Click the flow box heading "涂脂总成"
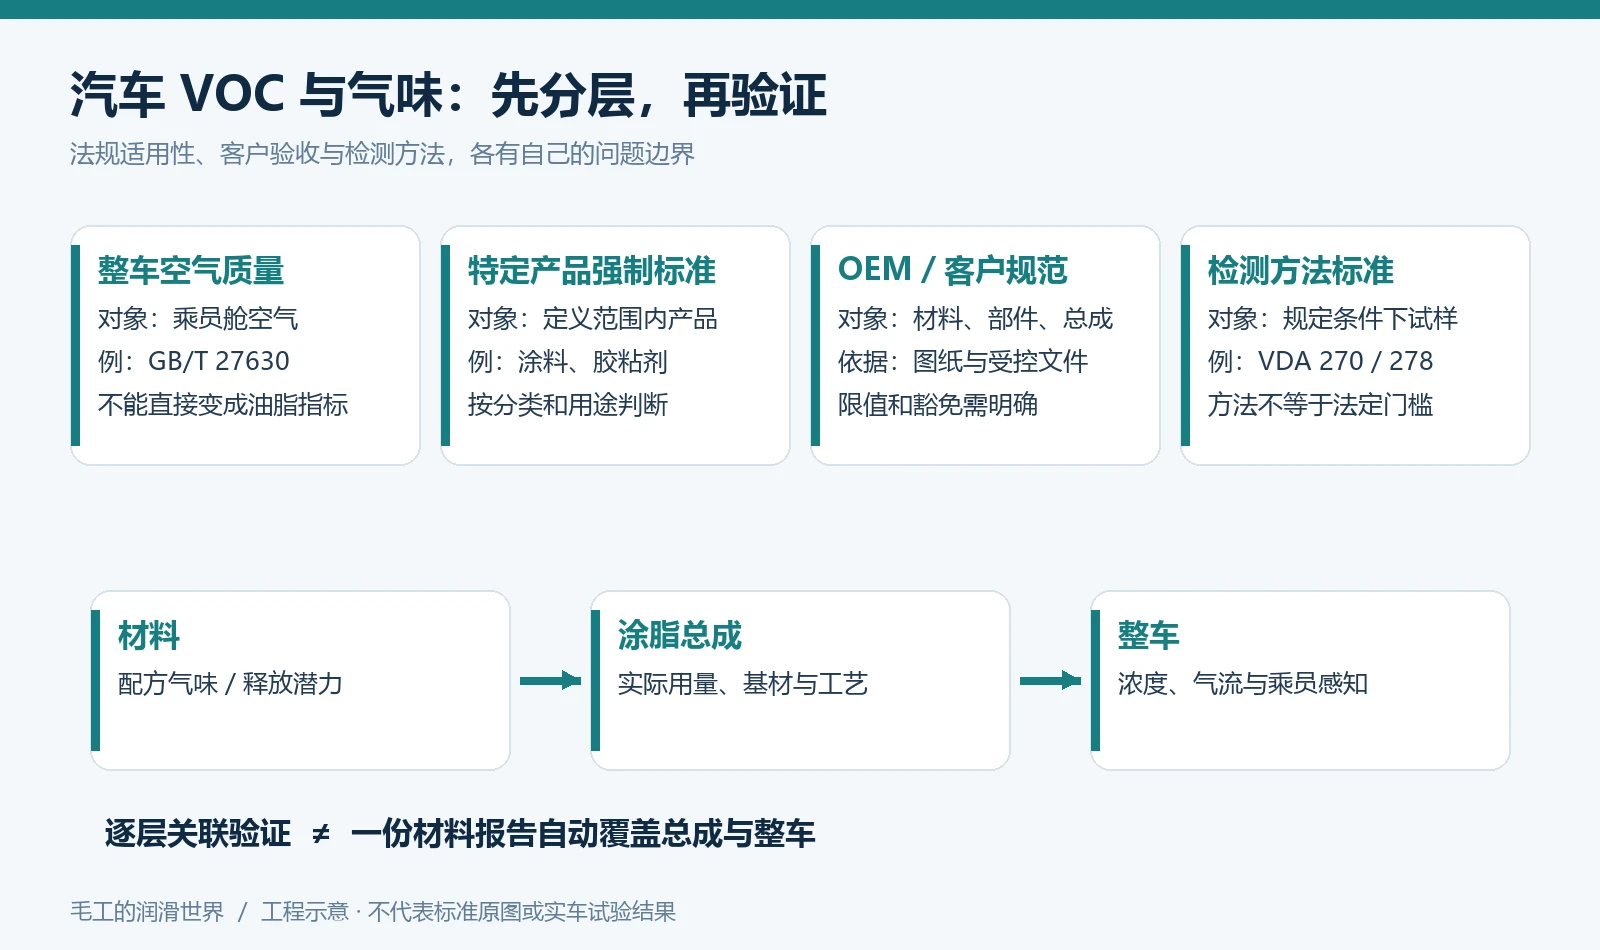Screen dimensions: 1600x950 [680, 635]
